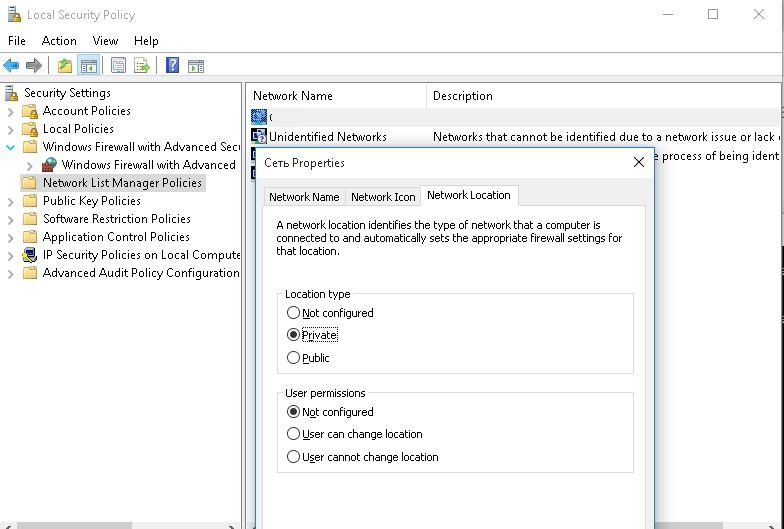The width and height of the screenshot is (784, 529).
Task: Click the IP Security Policies computer icon
Action: [30, 255]
